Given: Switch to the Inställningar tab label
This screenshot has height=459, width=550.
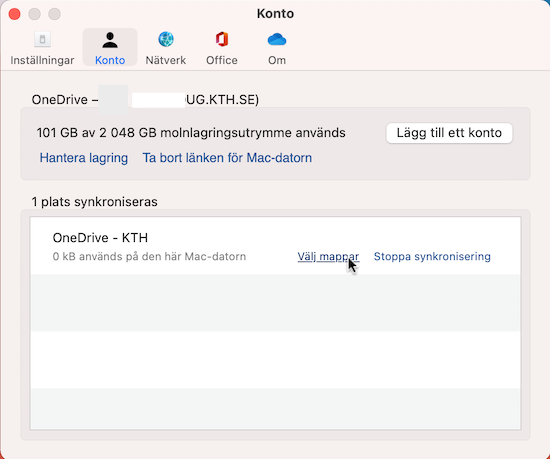Looking at the screenshot, I should coord(42,60).
